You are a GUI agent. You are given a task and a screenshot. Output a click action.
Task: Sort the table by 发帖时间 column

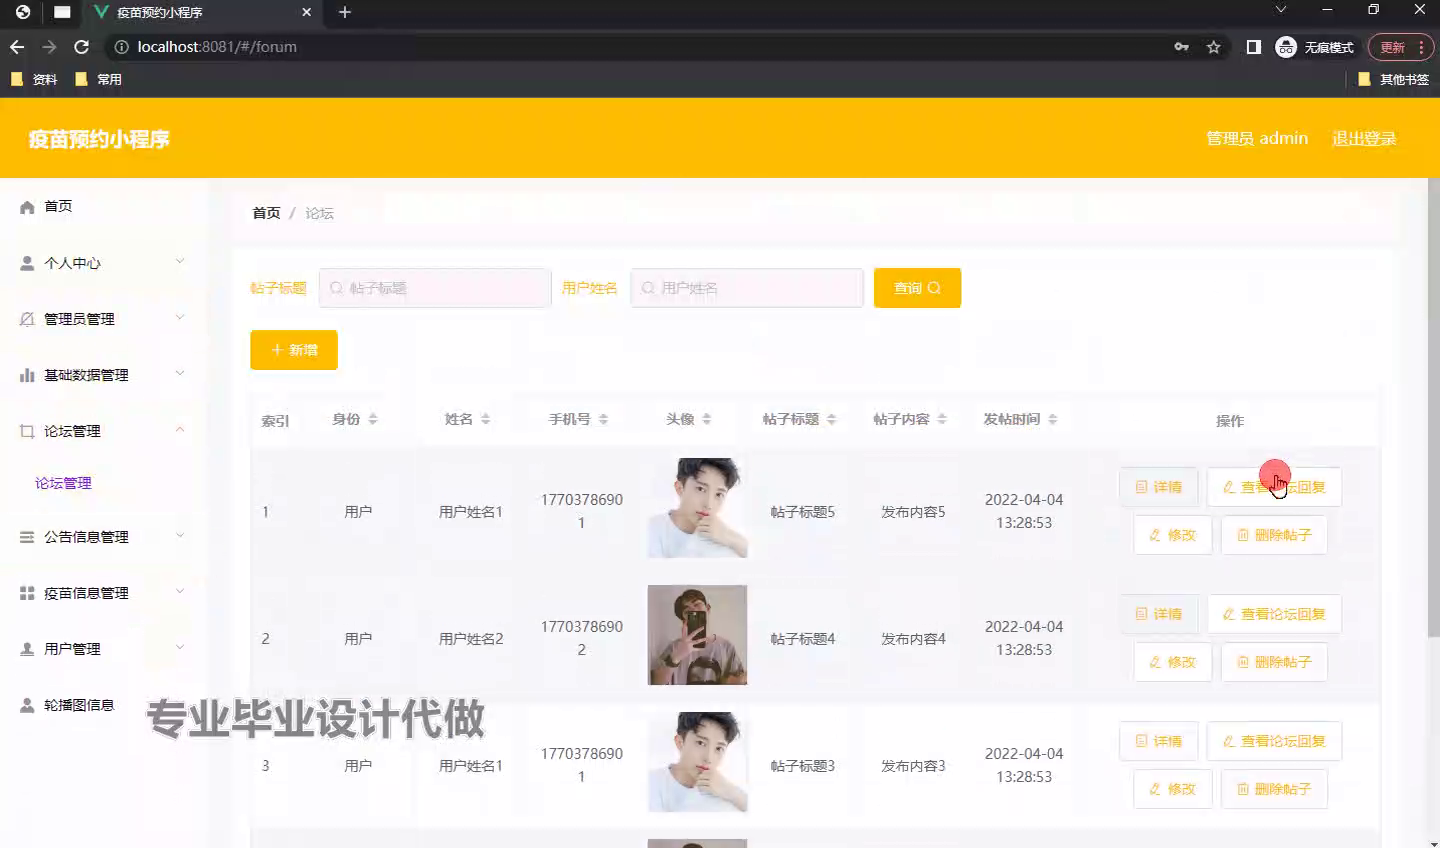pyautogui.click(x=1053, y=419)
